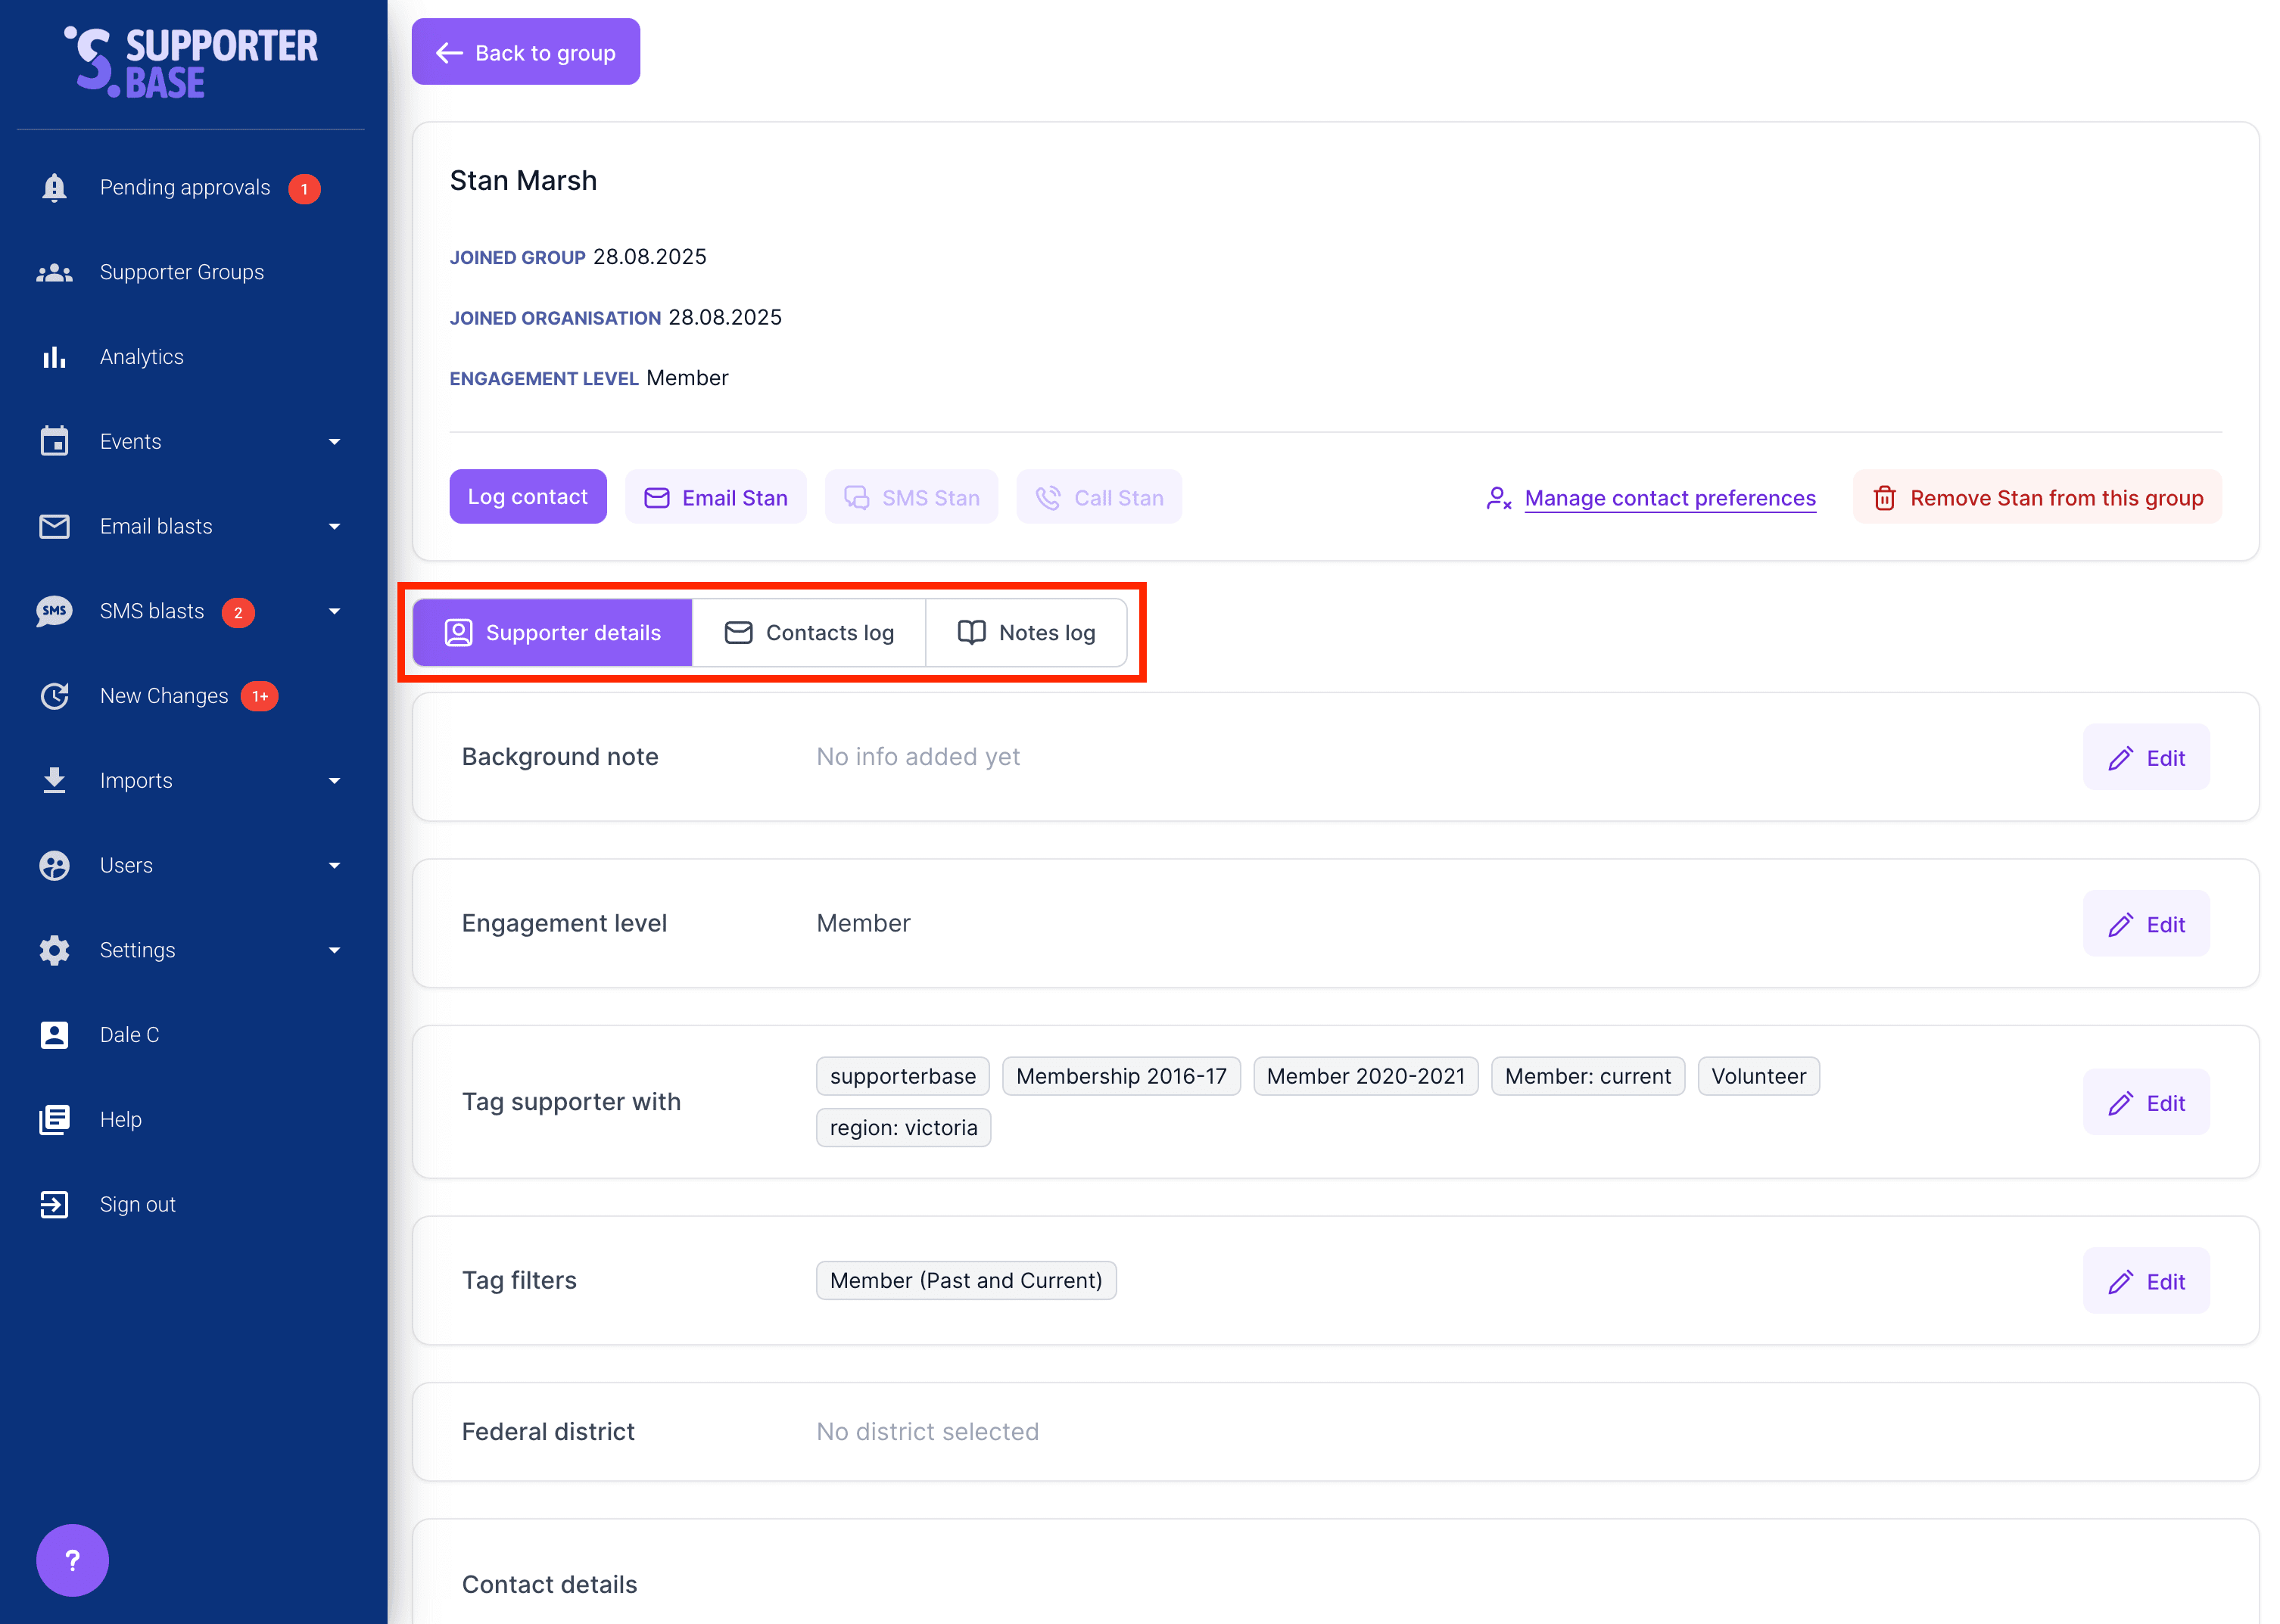Open the purple question mark help bubble
Viewport: 2280px width, 1624px height.
click(72, 1559)
